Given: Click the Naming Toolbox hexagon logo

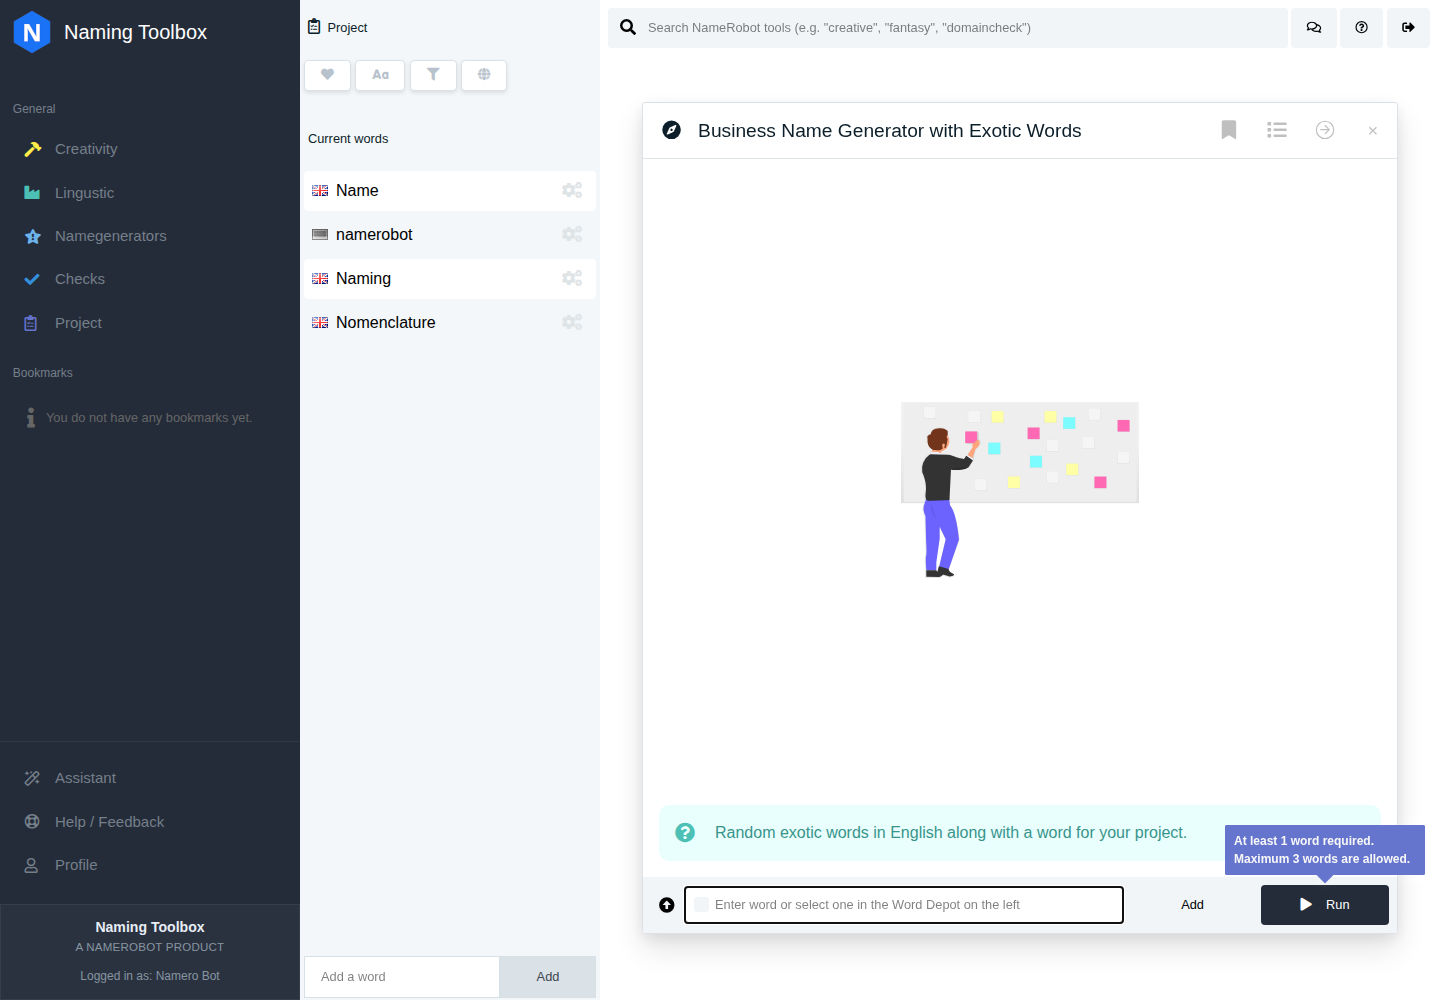Looking at the screenshot, I should [x=32, y=32].
